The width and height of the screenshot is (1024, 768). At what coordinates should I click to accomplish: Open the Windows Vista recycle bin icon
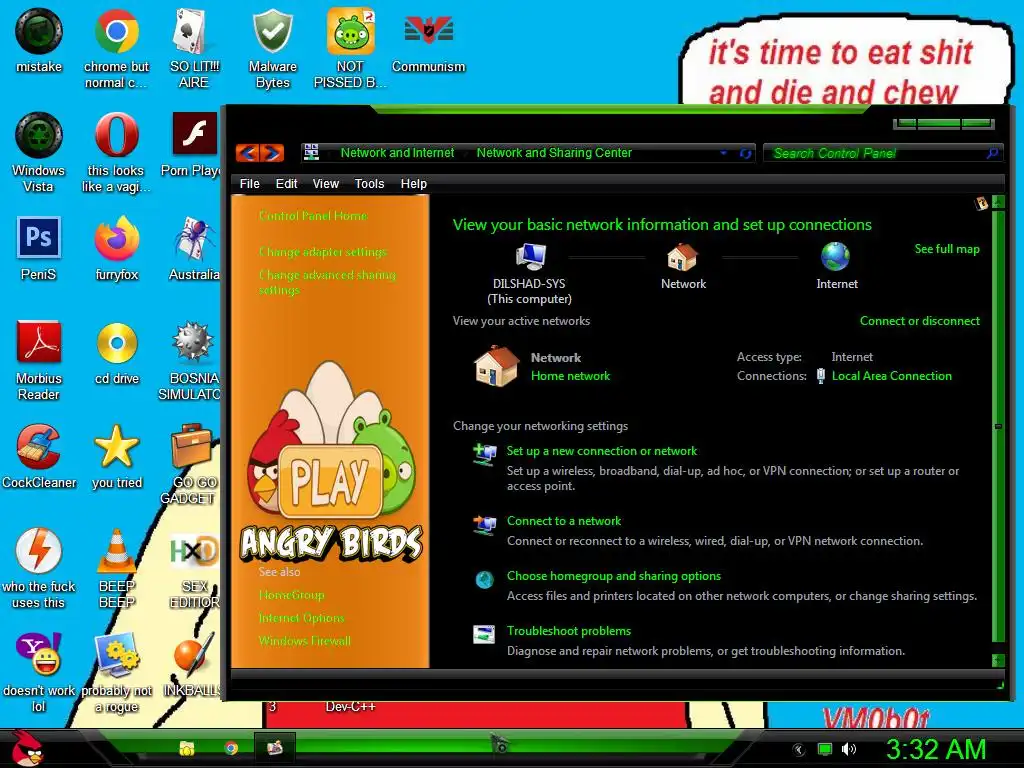[39, 152]
